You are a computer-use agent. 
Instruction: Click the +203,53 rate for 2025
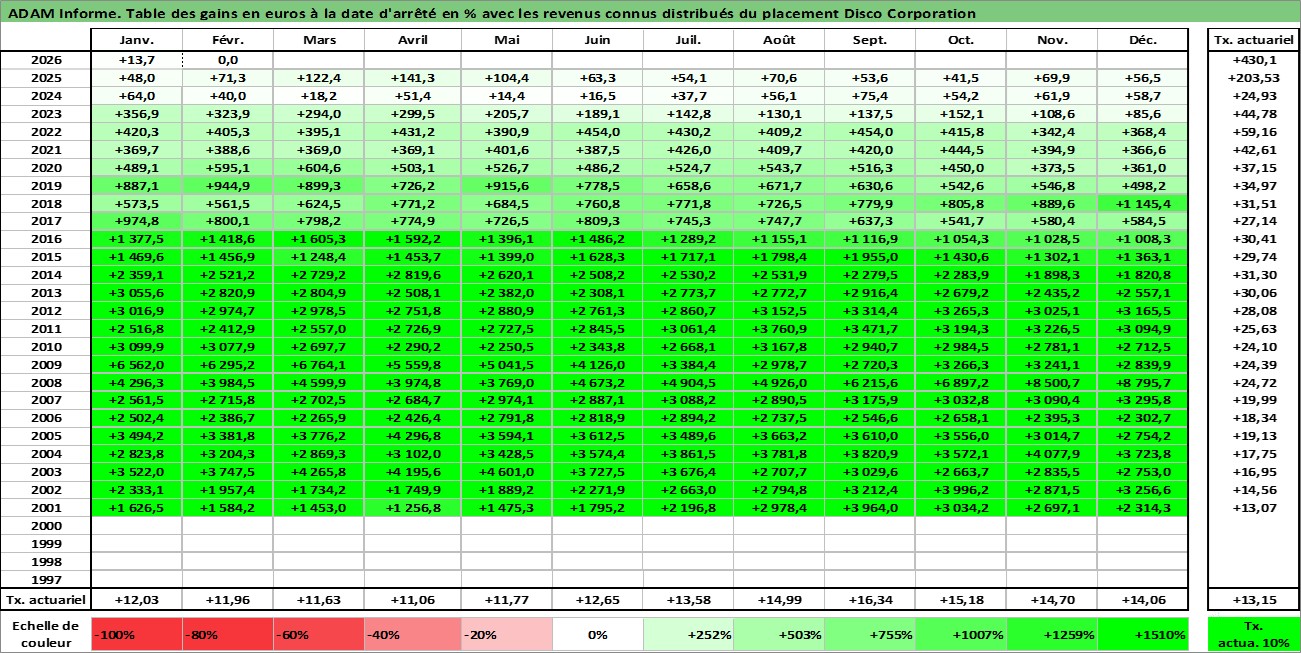click(x=1253, y=78)
